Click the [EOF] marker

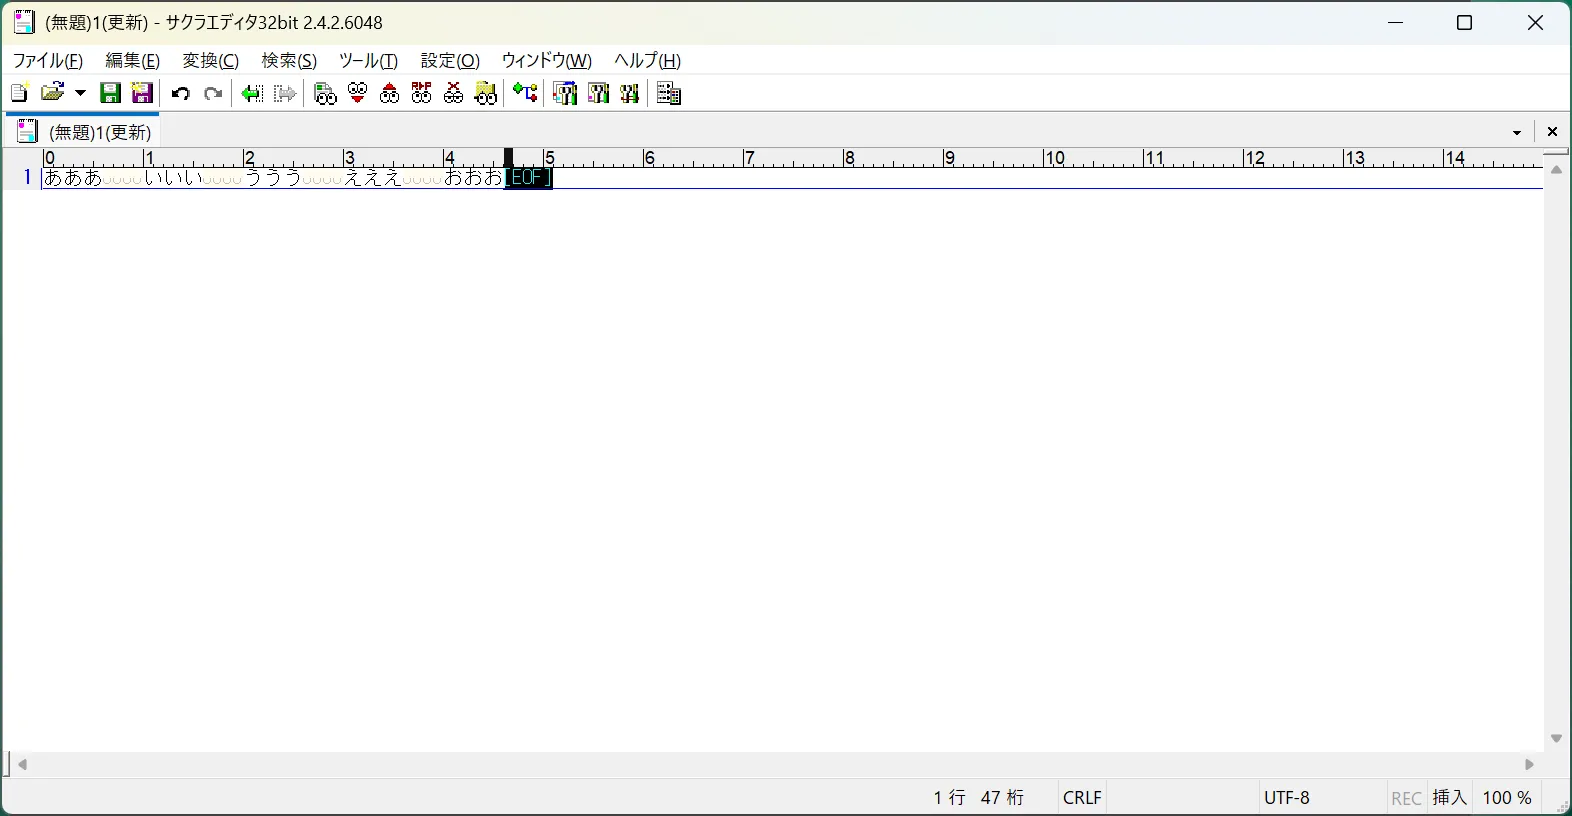click(x=528, y=178)
